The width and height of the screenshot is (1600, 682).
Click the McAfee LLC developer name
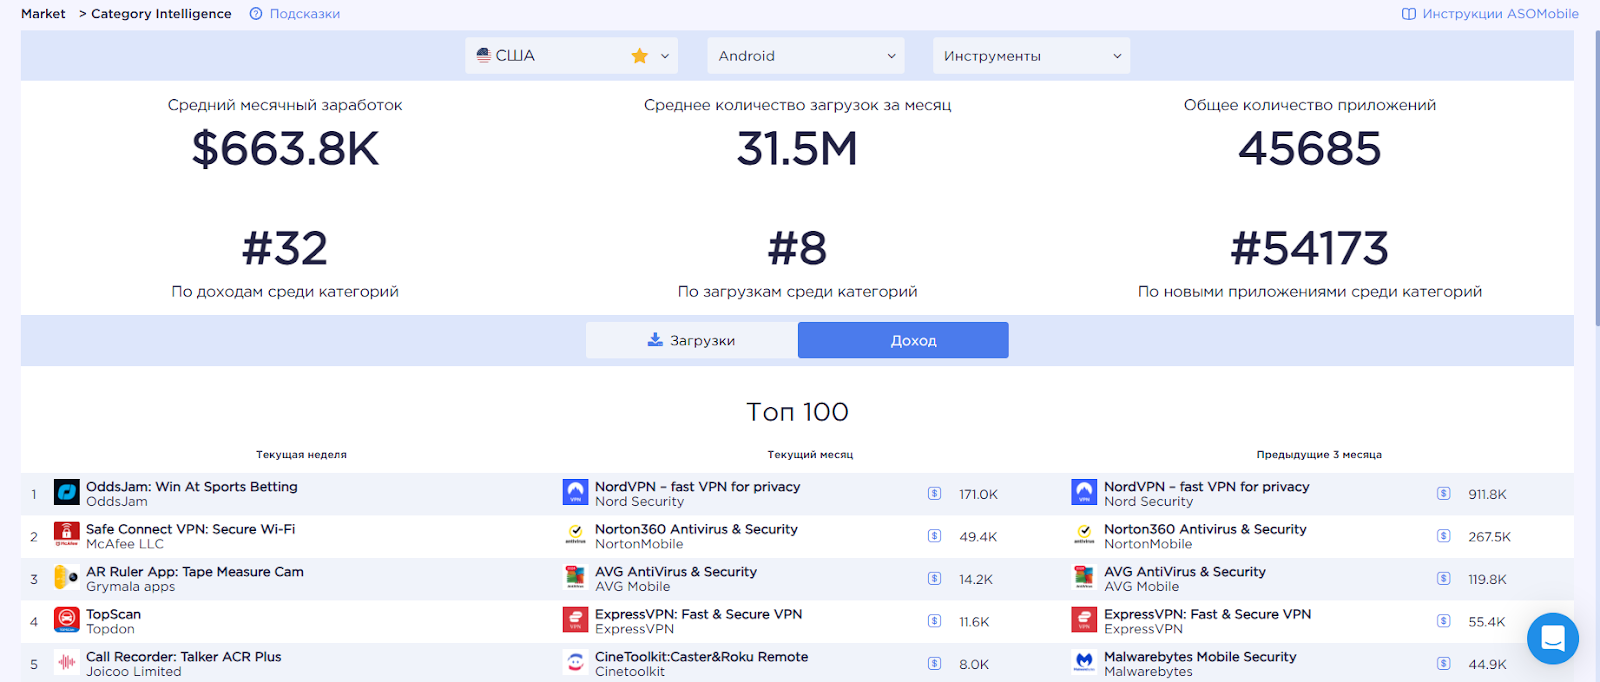tap(125, 544)
